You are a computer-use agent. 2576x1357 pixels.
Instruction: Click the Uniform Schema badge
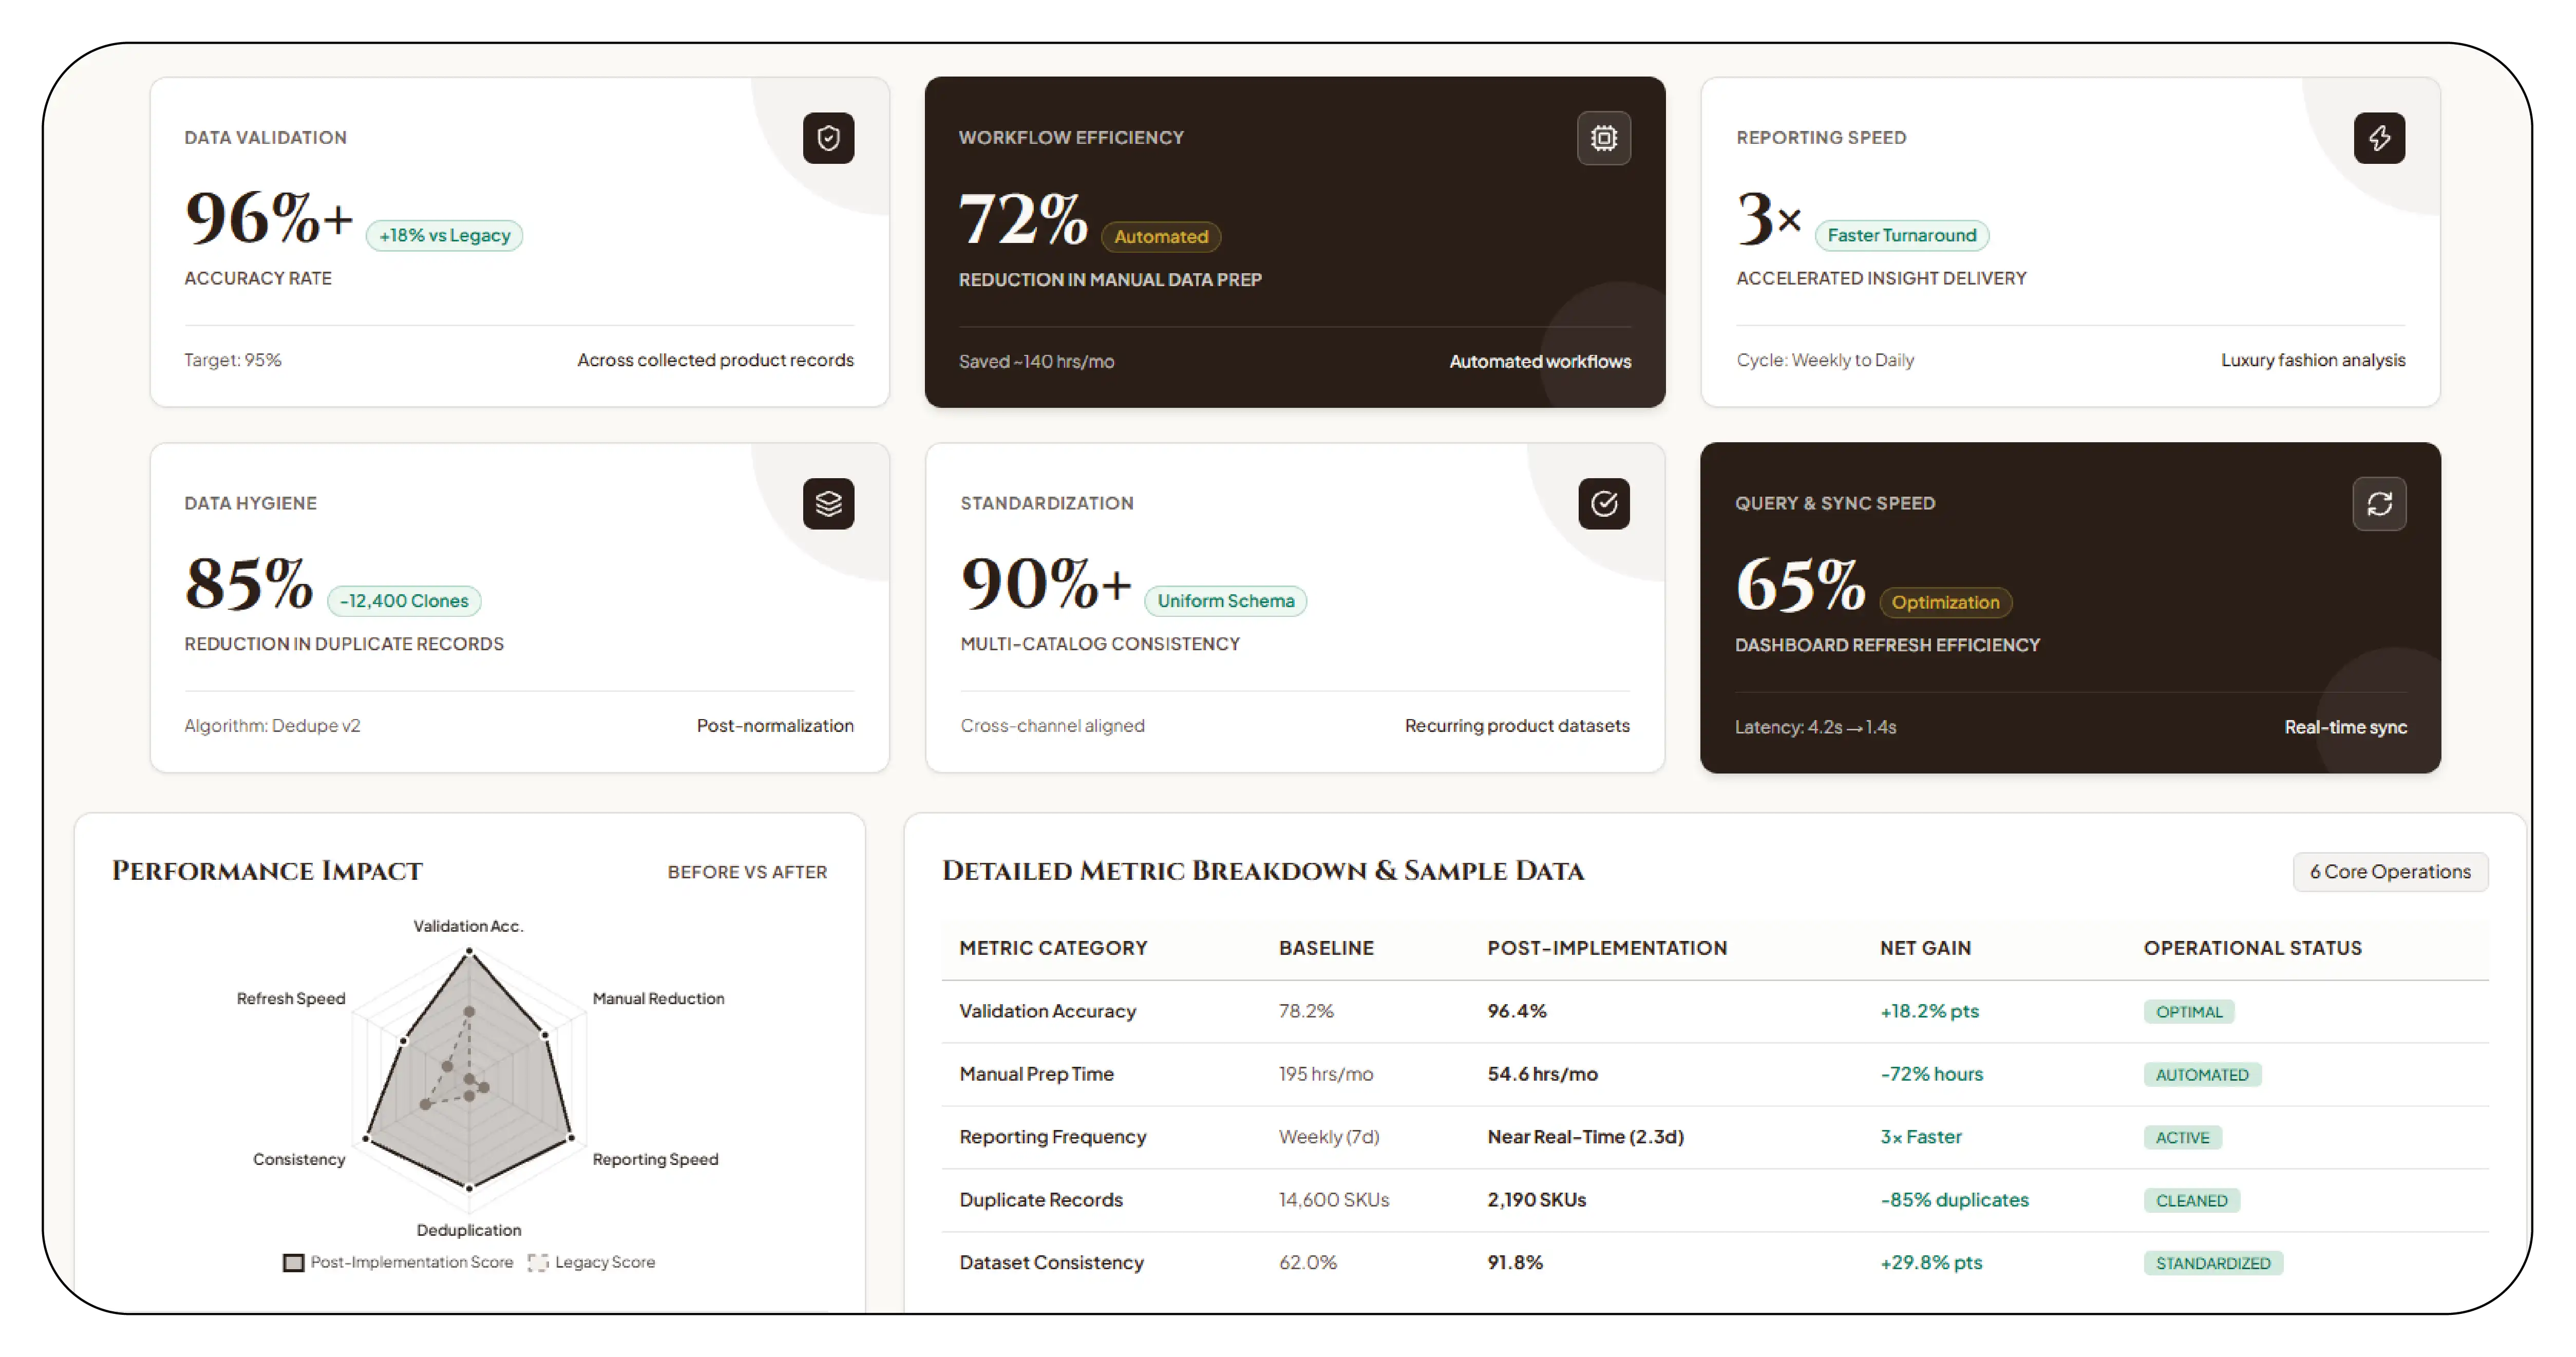(1226, 600)
